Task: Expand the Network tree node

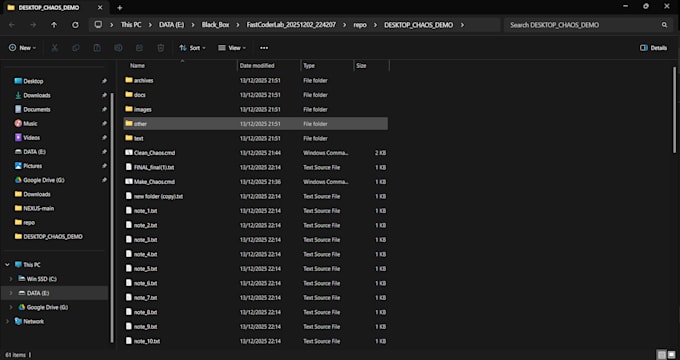Action: (7, 321)
